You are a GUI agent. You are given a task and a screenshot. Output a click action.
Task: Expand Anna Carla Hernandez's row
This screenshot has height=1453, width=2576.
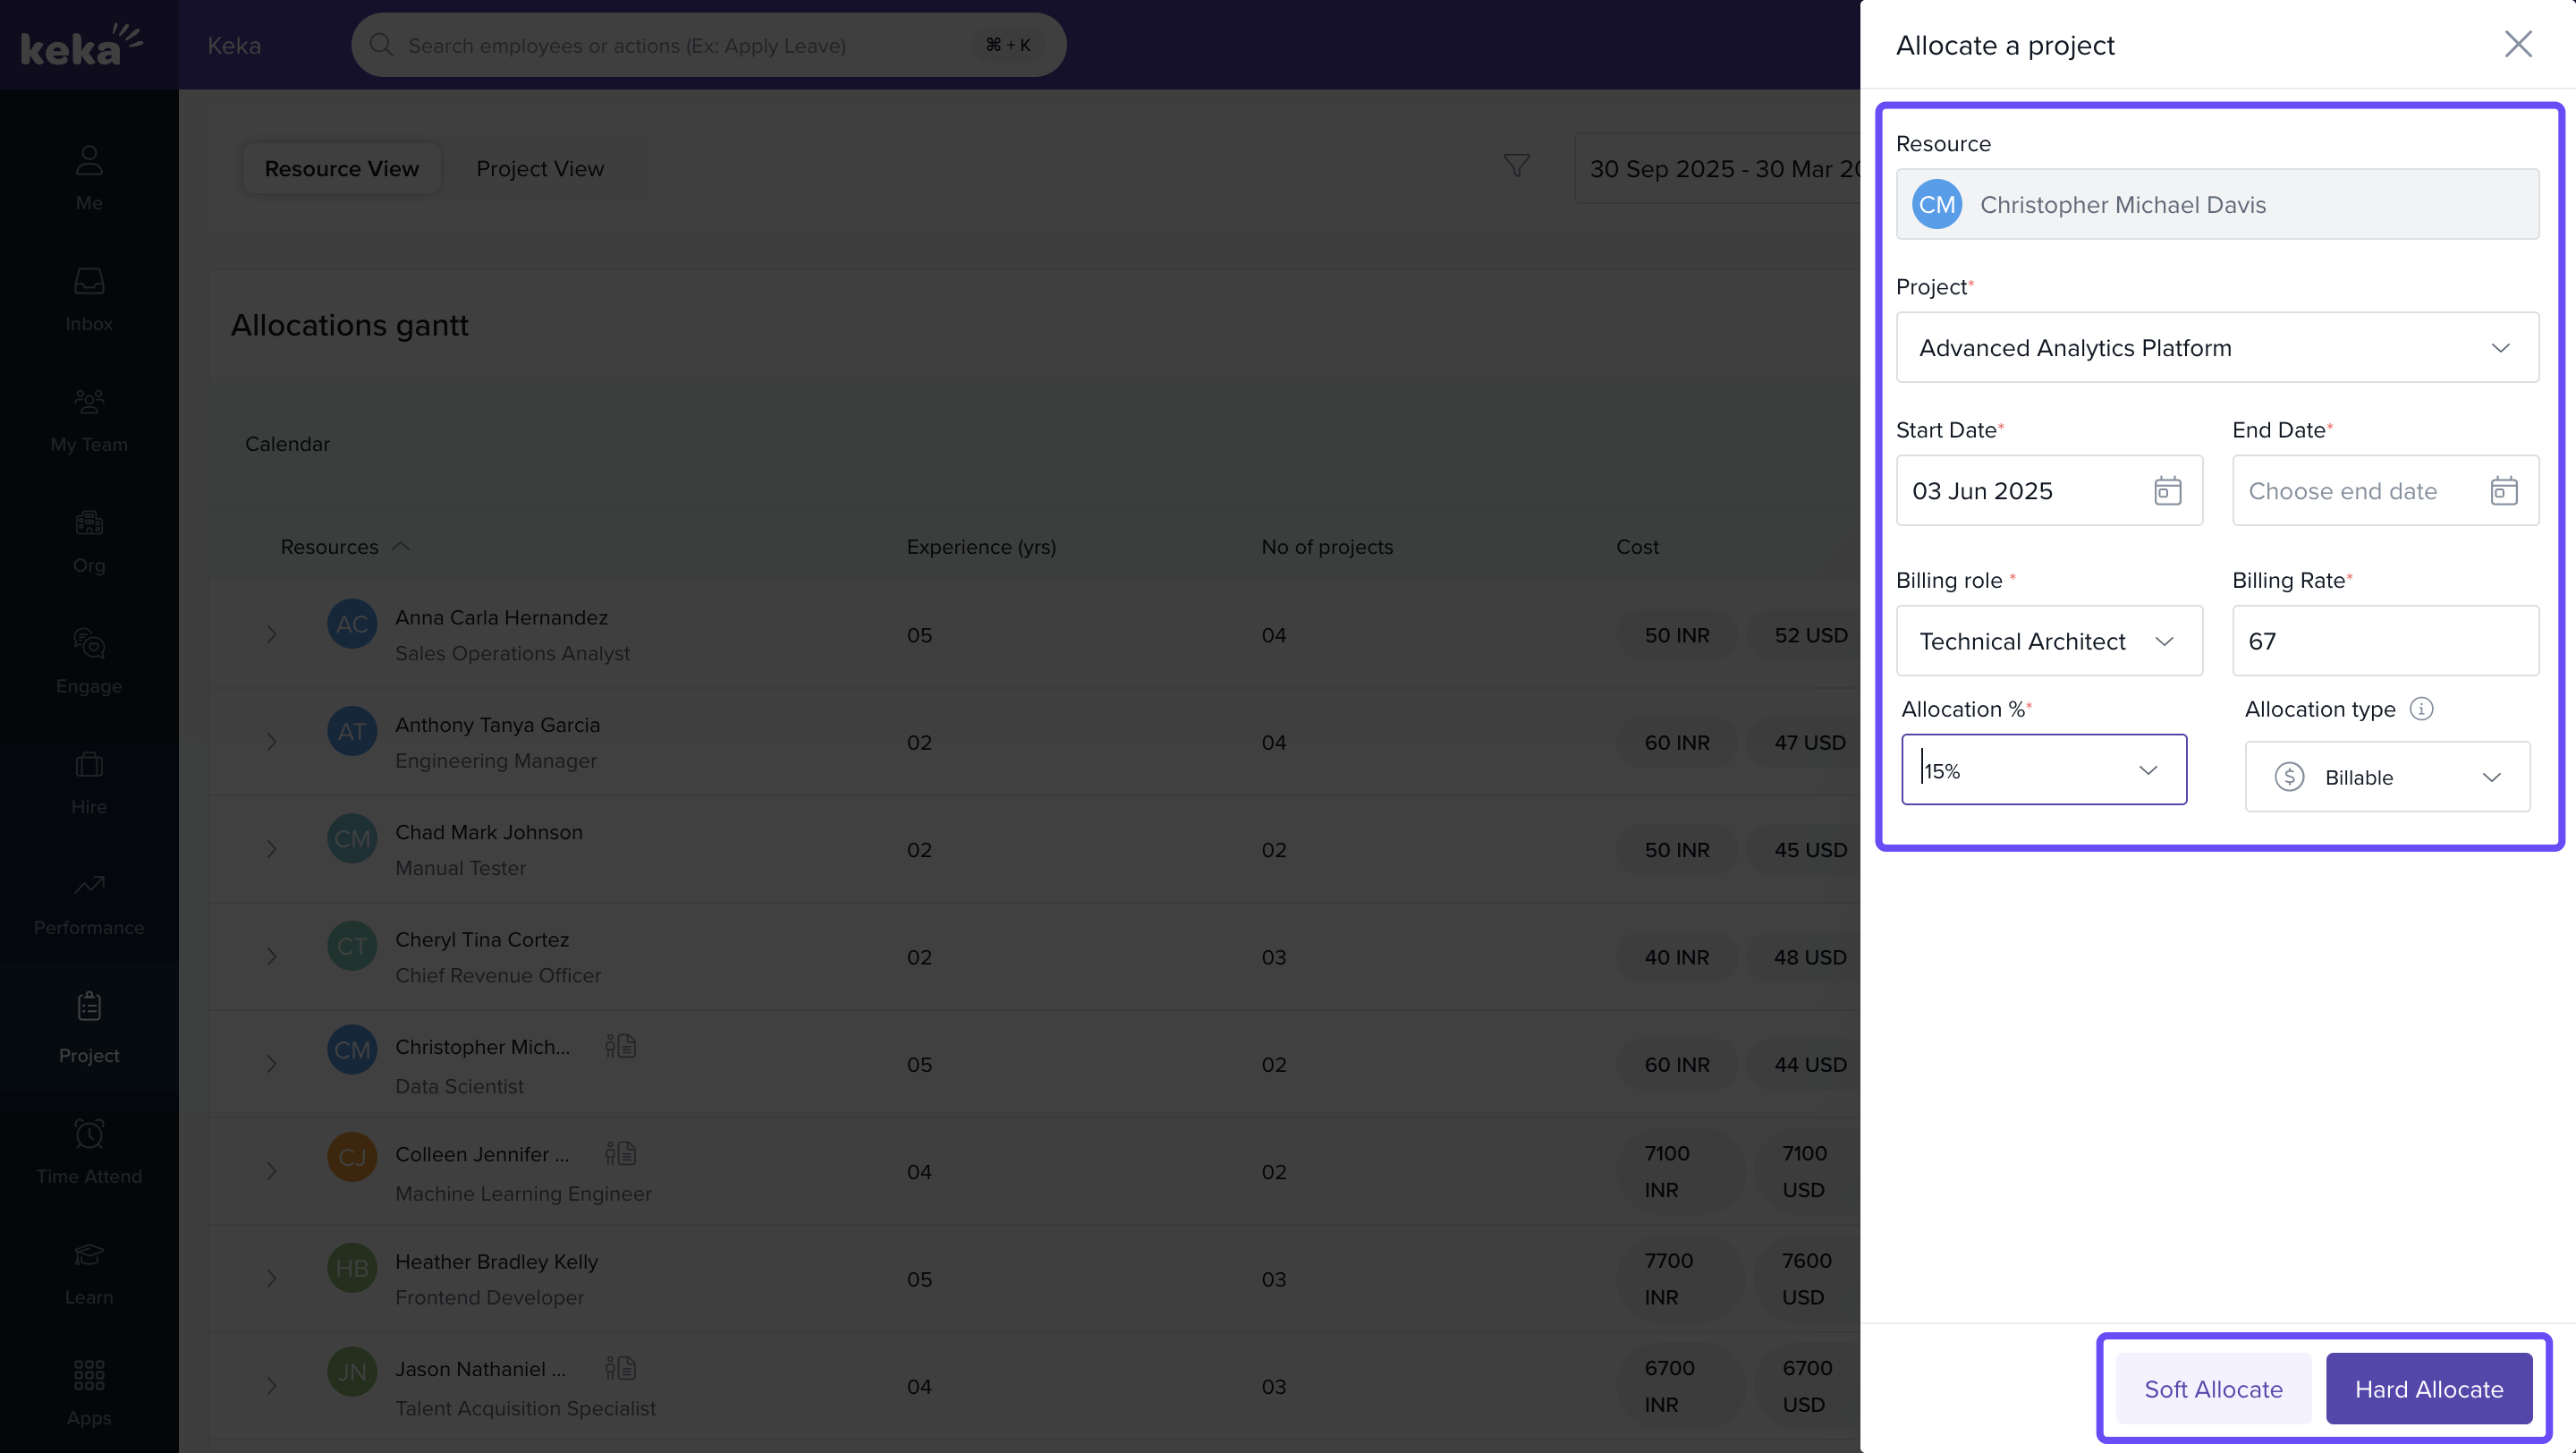pos(271,635)
